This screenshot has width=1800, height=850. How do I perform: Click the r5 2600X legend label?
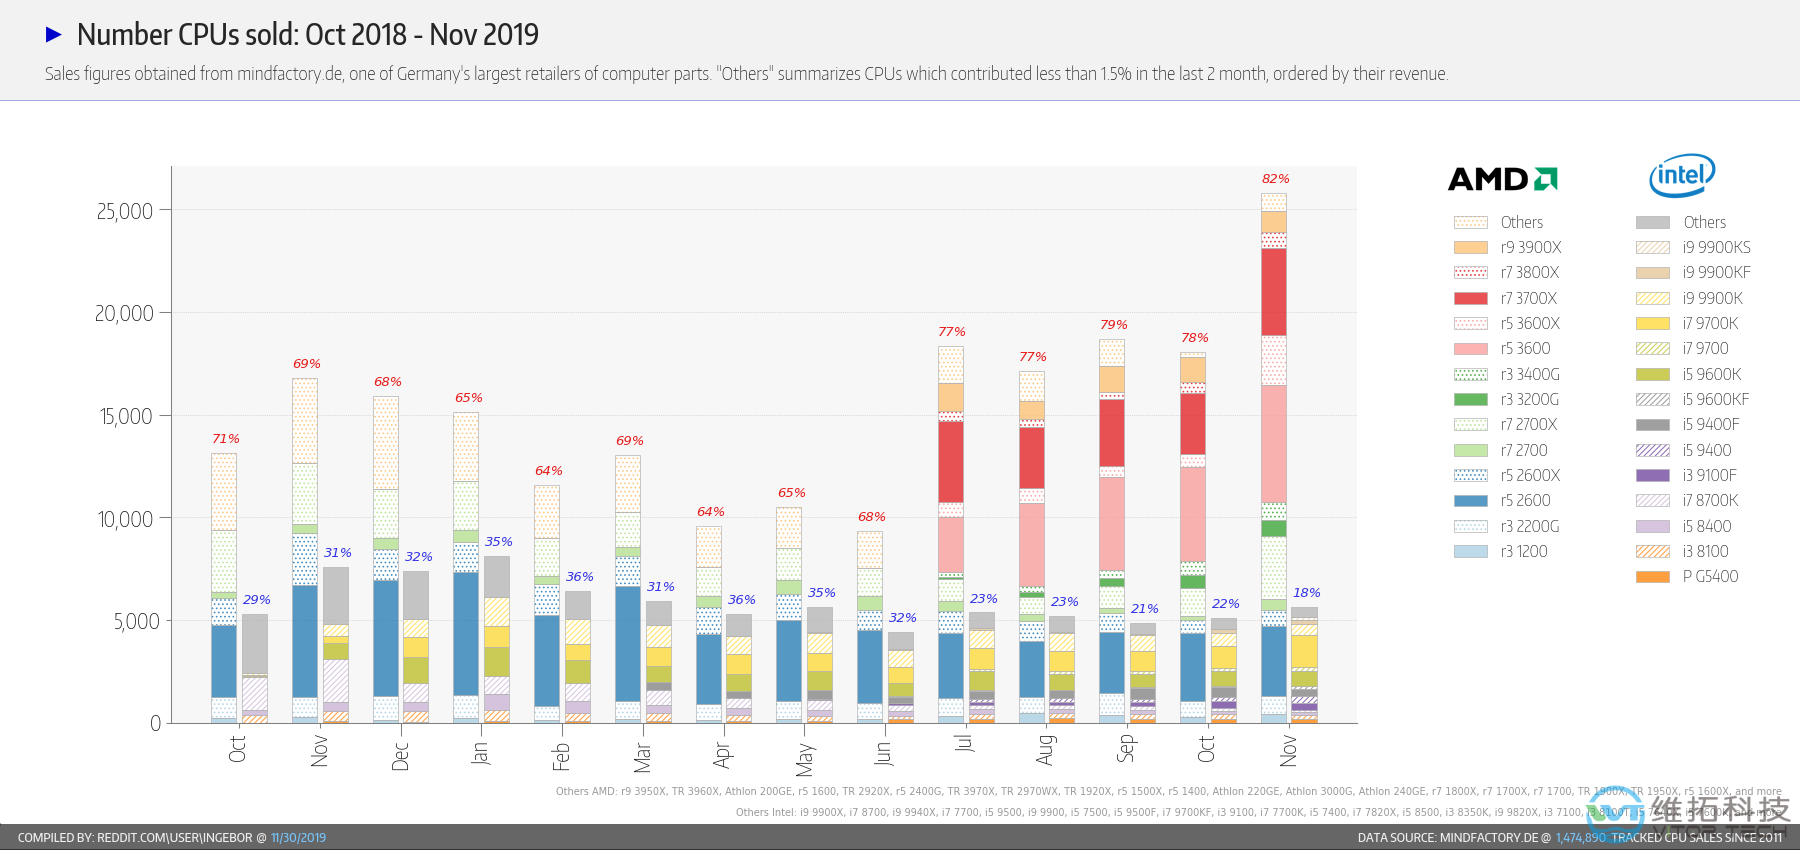tap(1530, 475)
